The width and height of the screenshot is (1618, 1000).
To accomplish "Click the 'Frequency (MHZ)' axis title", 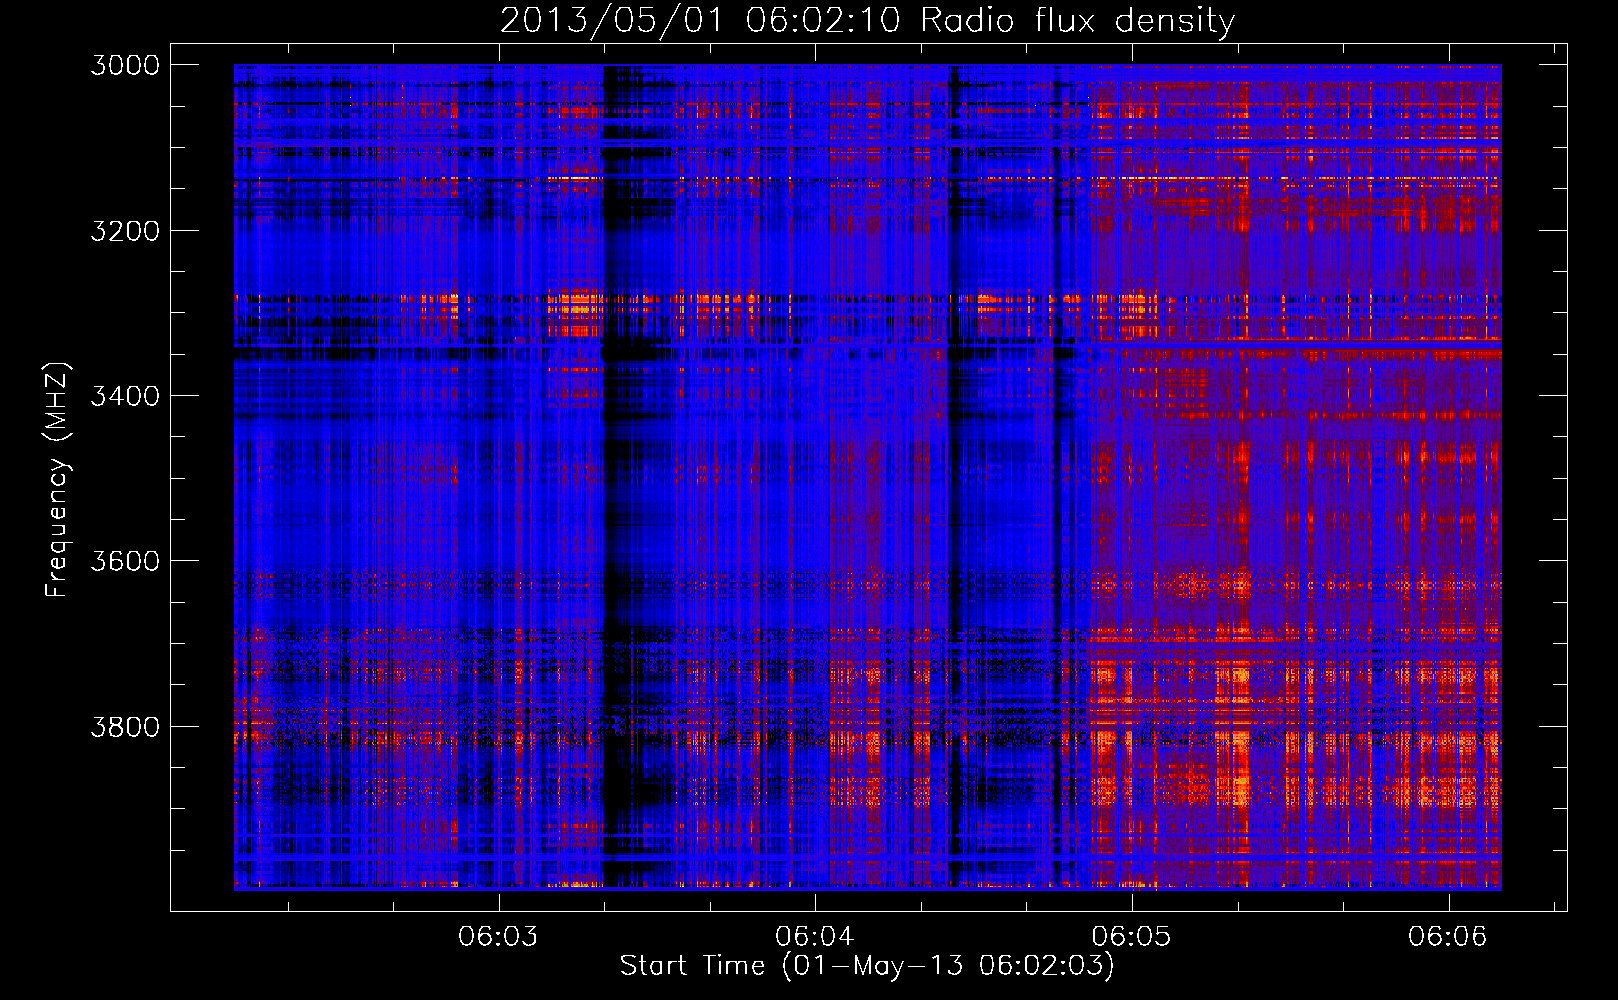I will 58,479.
